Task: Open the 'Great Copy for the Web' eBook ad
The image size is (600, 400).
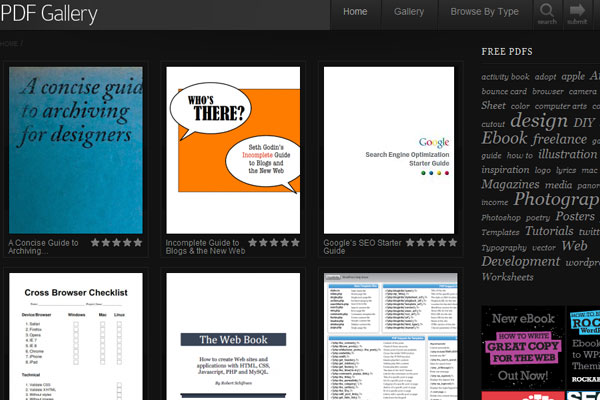Action: tap(523, 348)
